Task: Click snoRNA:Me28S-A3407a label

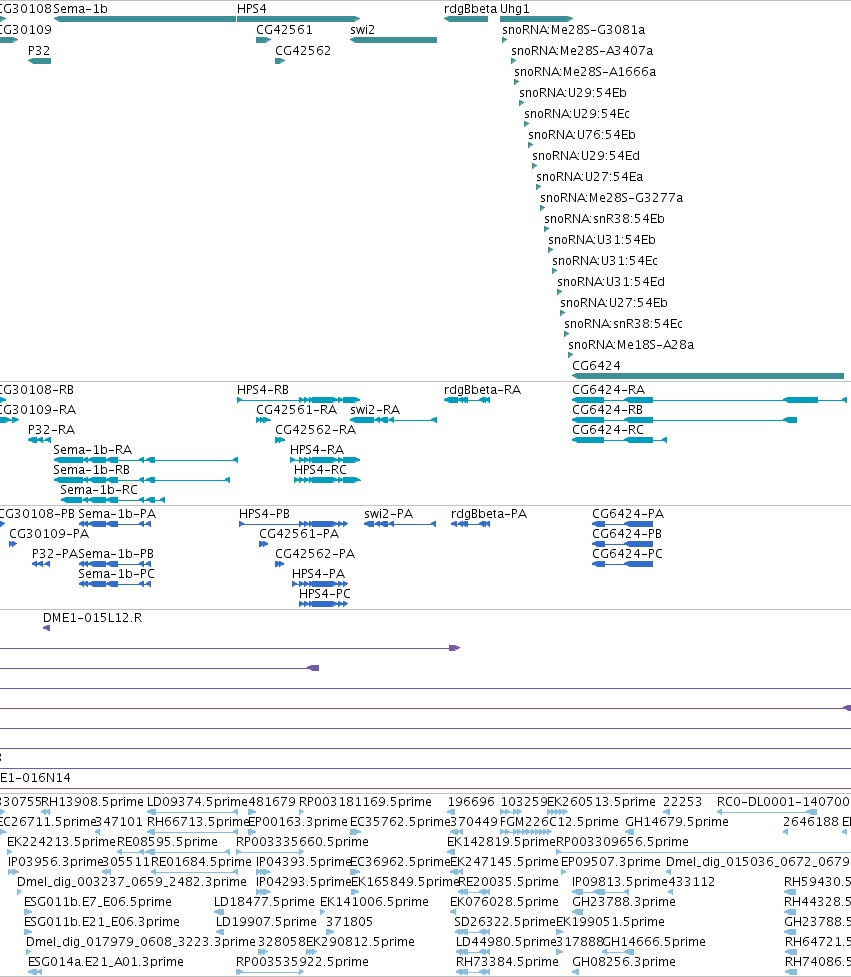Action: pos(582,50)
